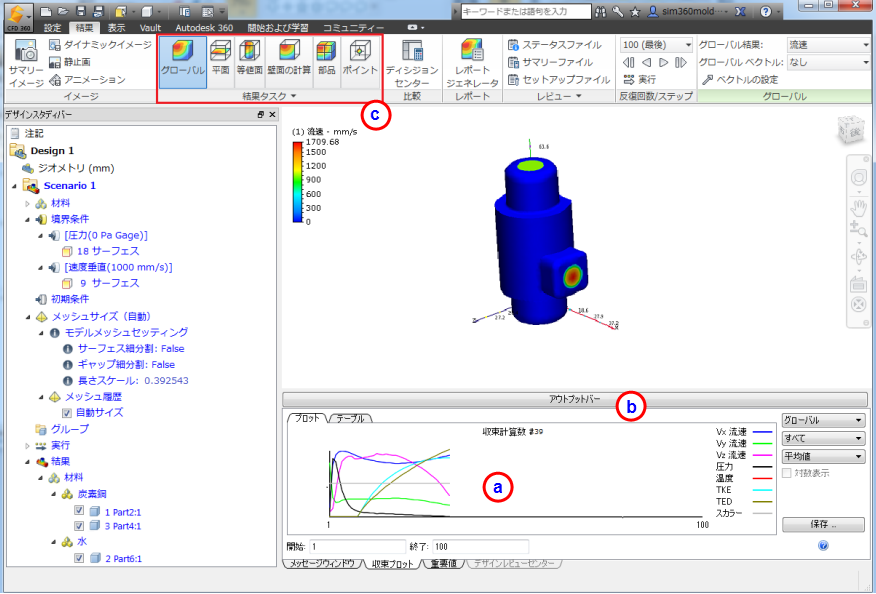Open the レポートジェネレータ

[x=472, y=63]
